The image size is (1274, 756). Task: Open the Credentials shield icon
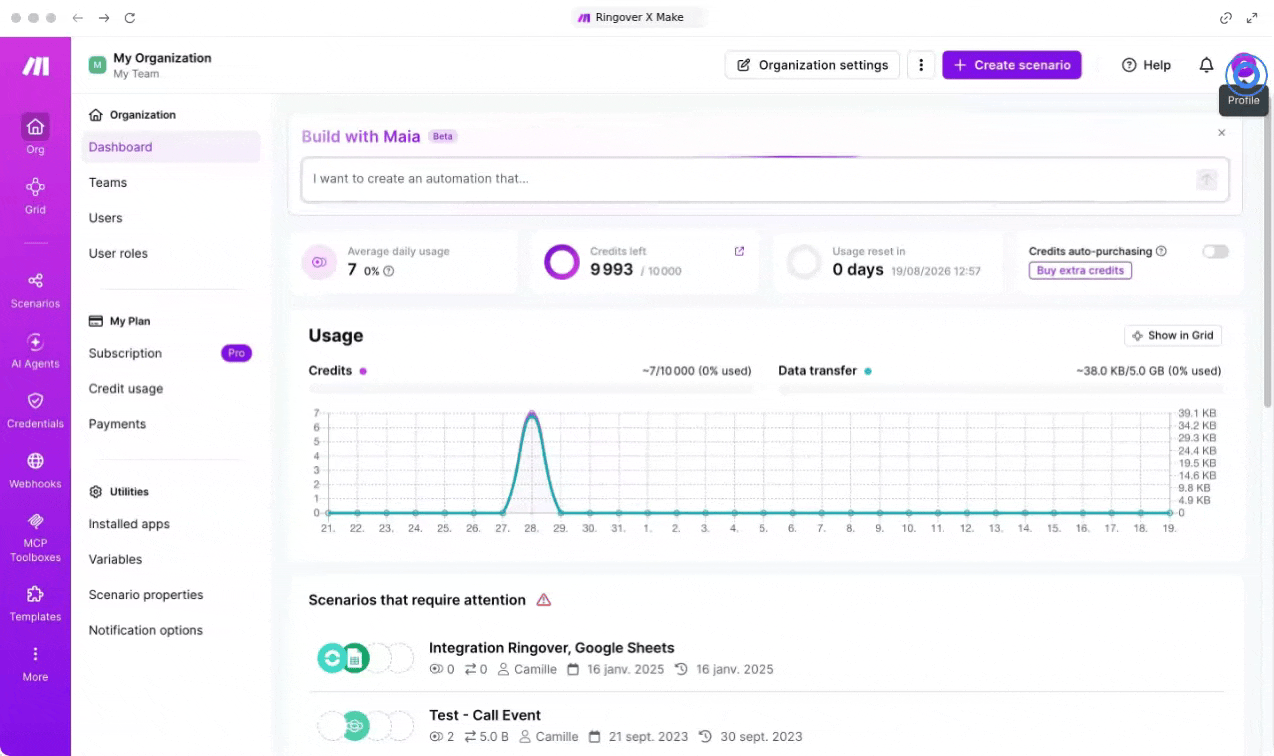(x=35, y=400)
